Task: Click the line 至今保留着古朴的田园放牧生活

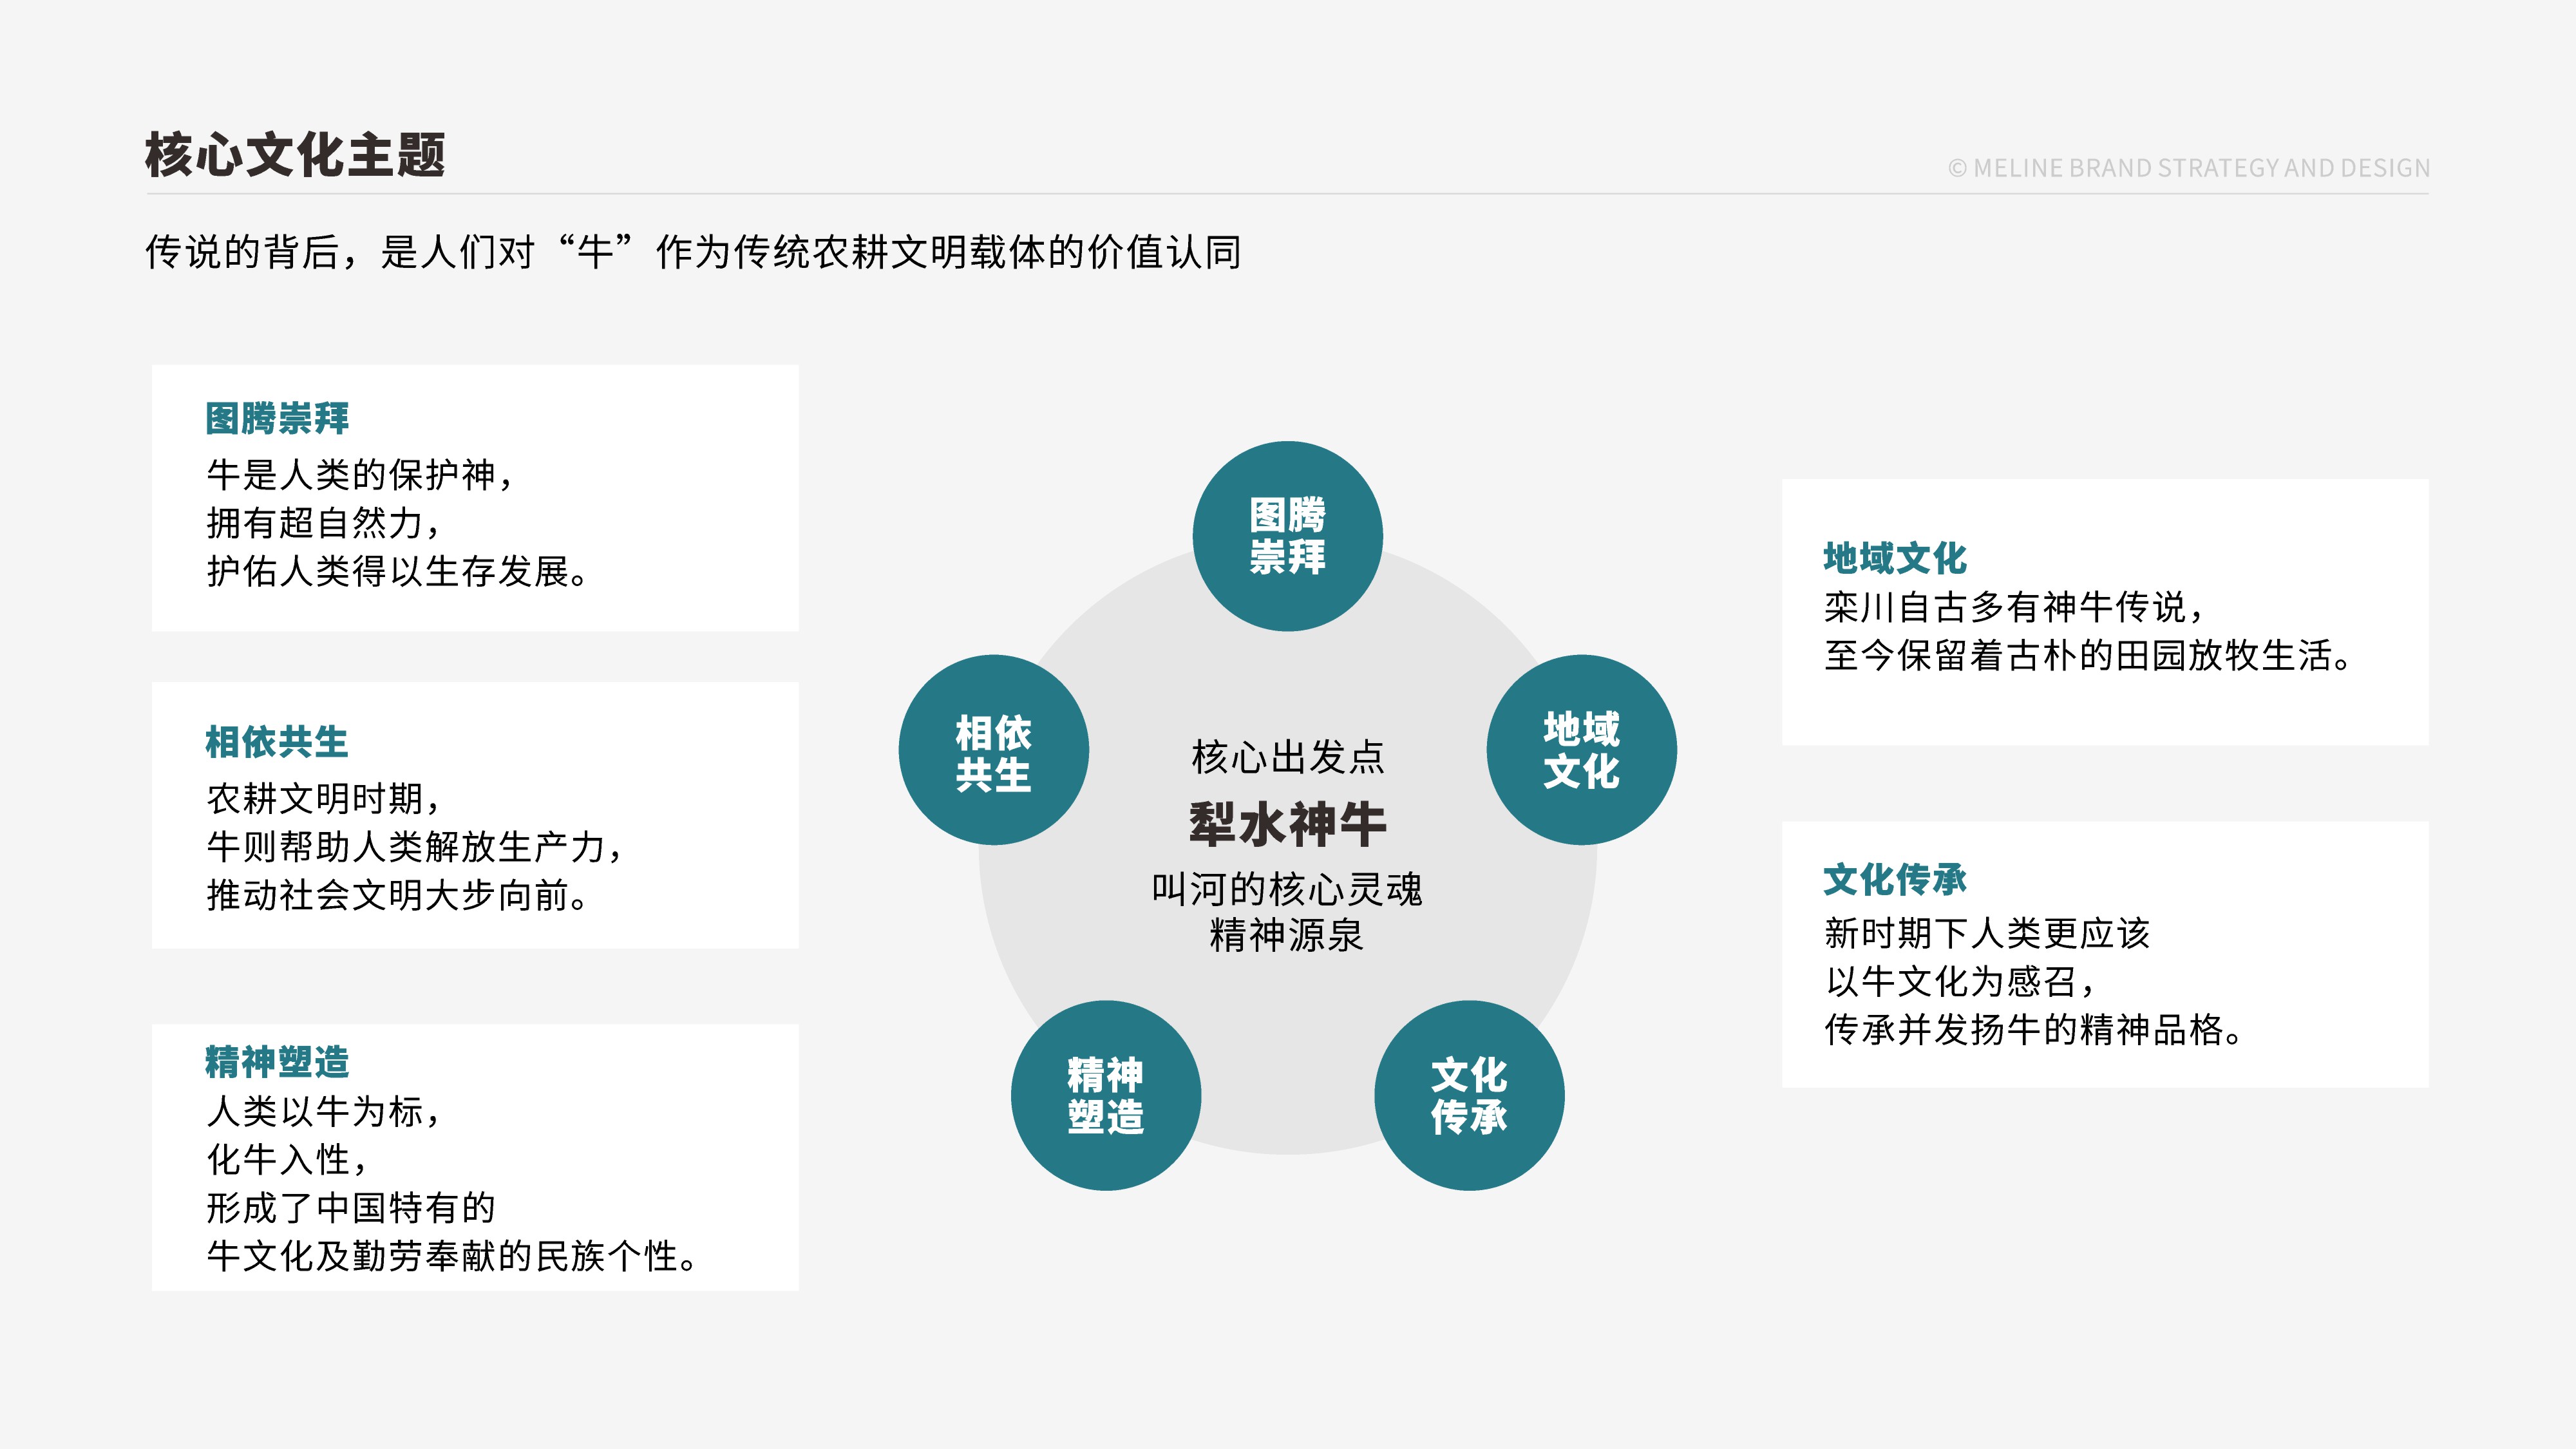Action: (x=2088, y=655)
